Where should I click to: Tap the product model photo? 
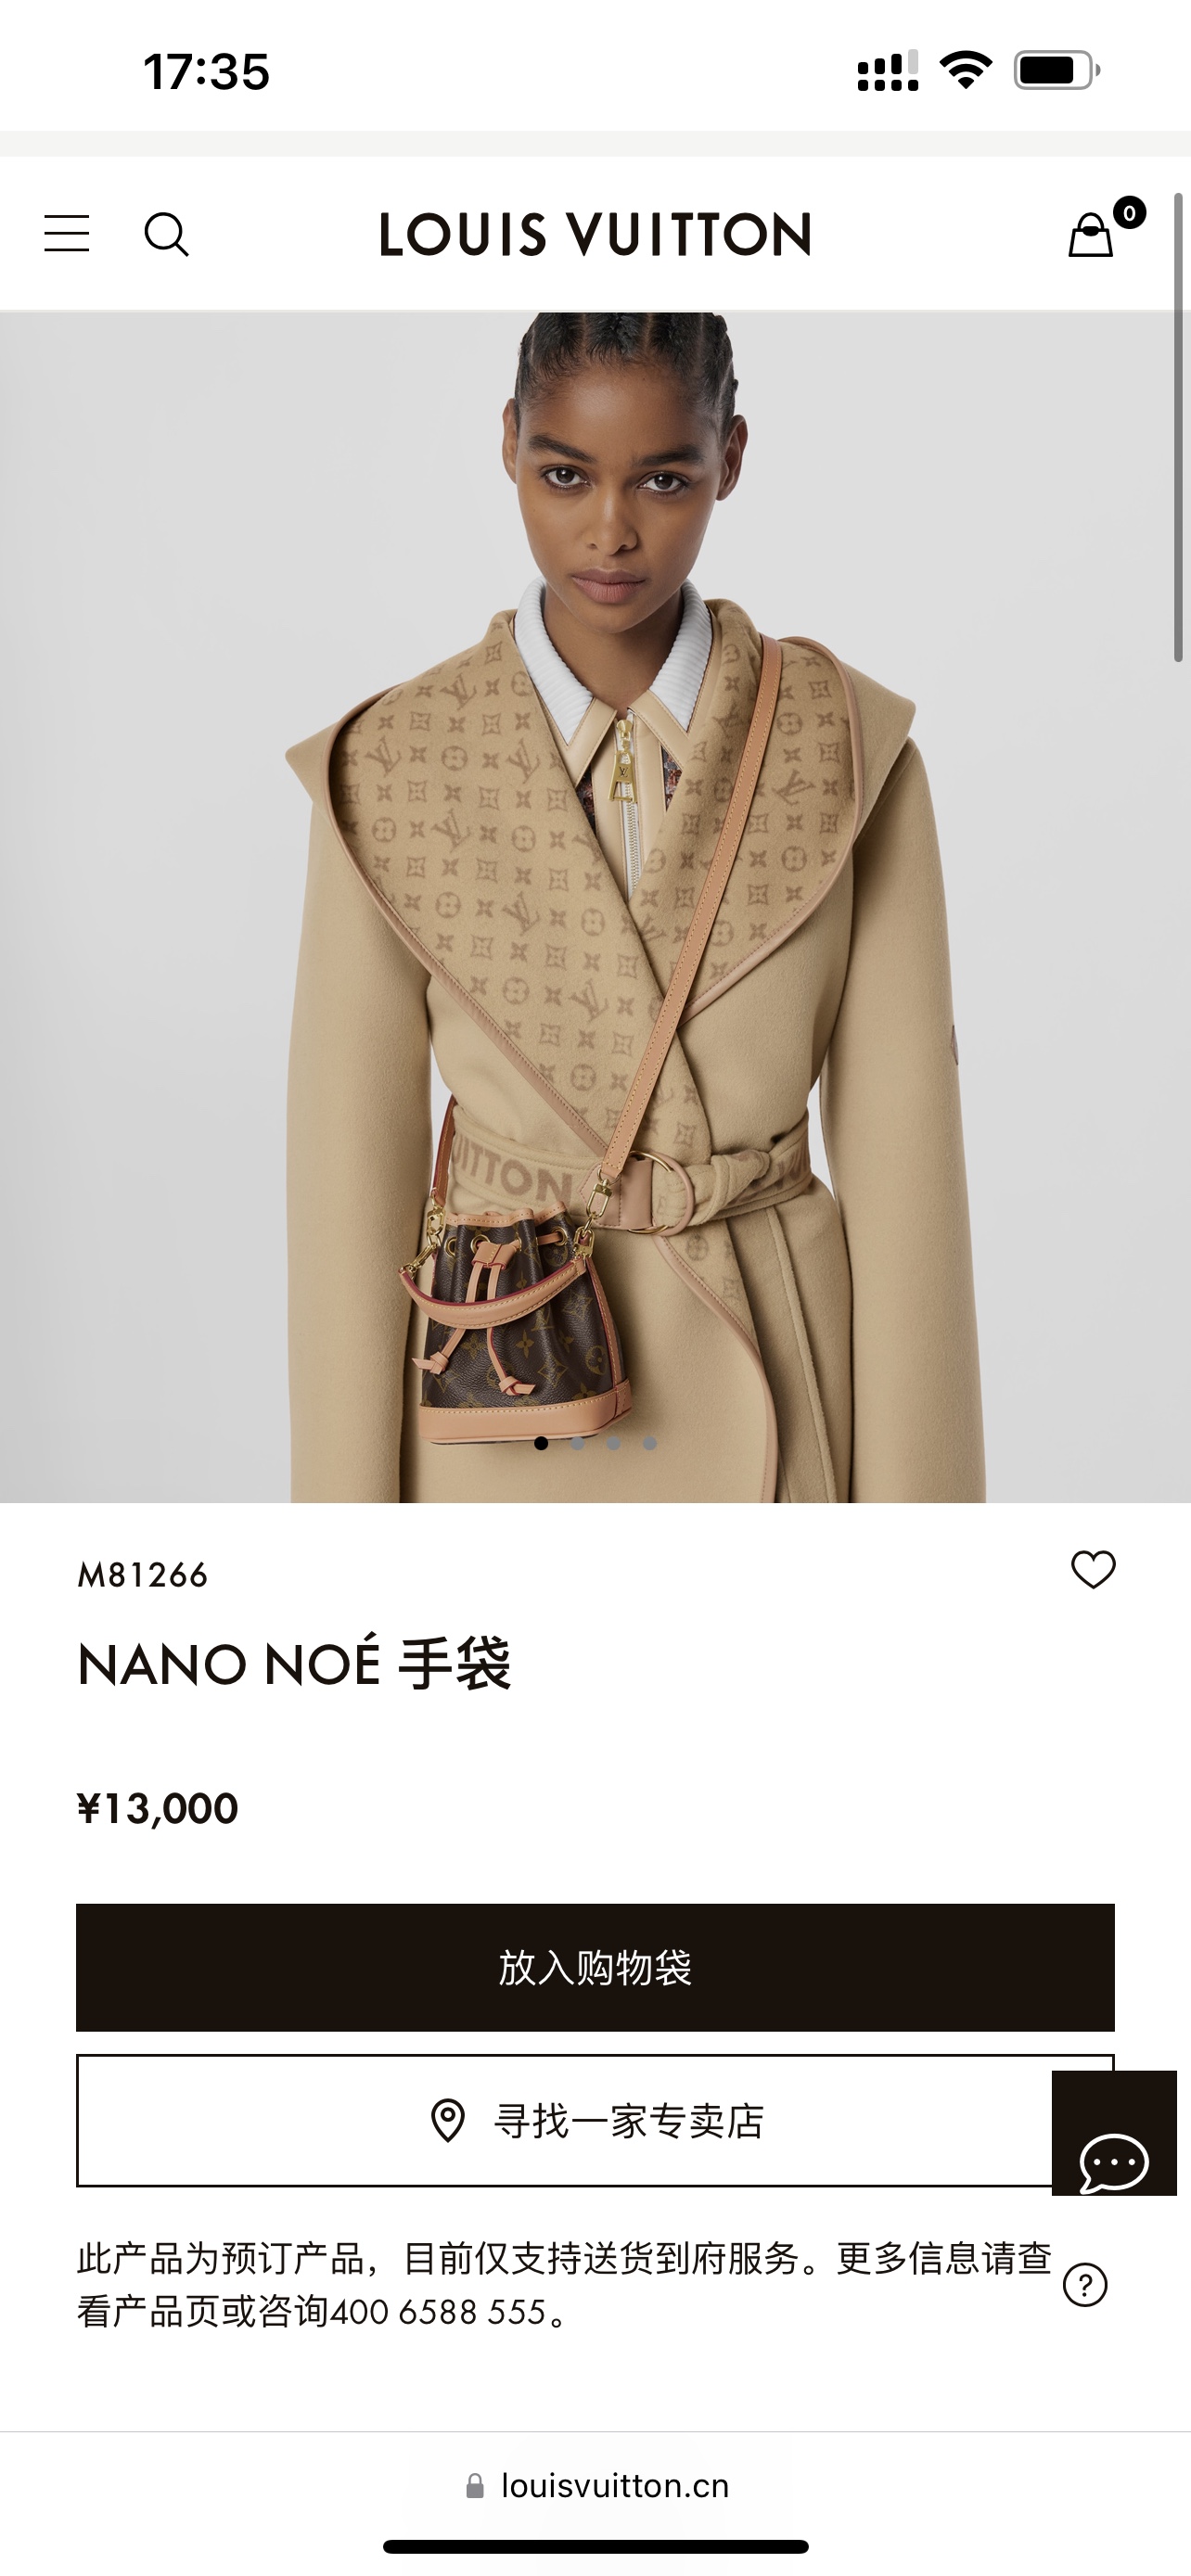[x=595, y=907]
